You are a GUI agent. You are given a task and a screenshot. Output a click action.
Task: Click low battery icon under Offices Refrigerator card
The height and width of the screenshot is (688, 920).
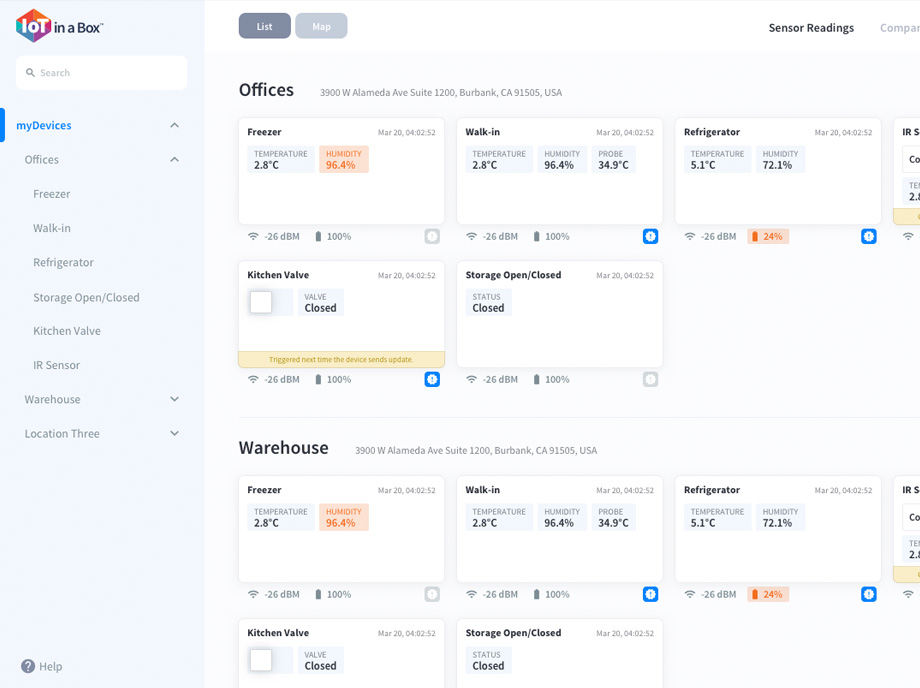[755, 236]
